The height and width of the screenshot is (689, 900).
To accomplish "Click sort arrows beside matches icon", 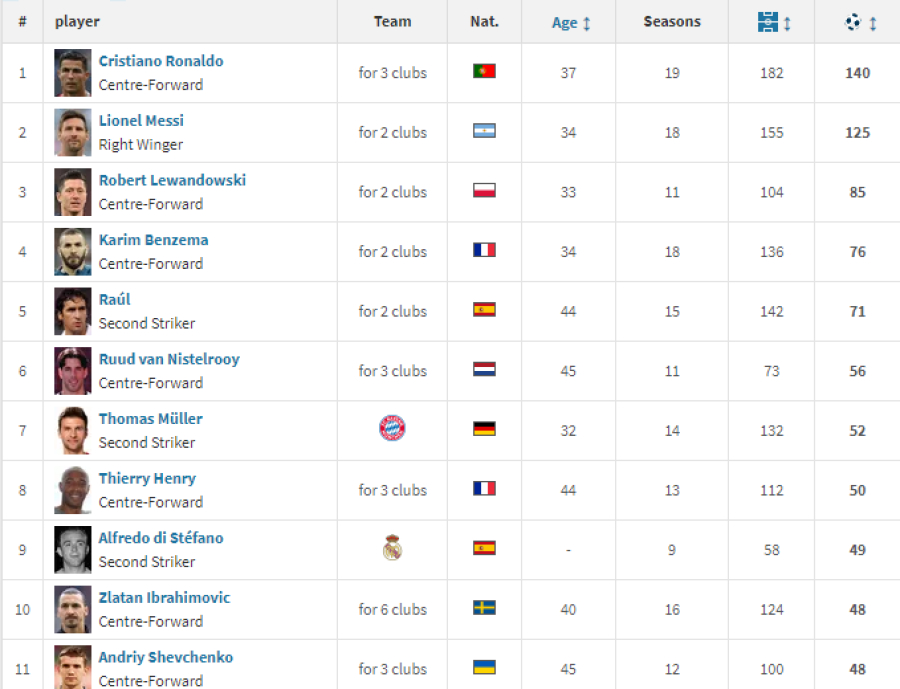I will [x=788, y=24].
